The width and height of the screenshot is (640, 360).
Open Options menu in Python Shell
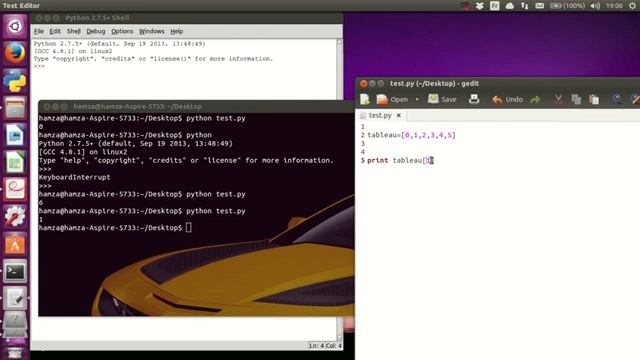[x=122, y=31]
